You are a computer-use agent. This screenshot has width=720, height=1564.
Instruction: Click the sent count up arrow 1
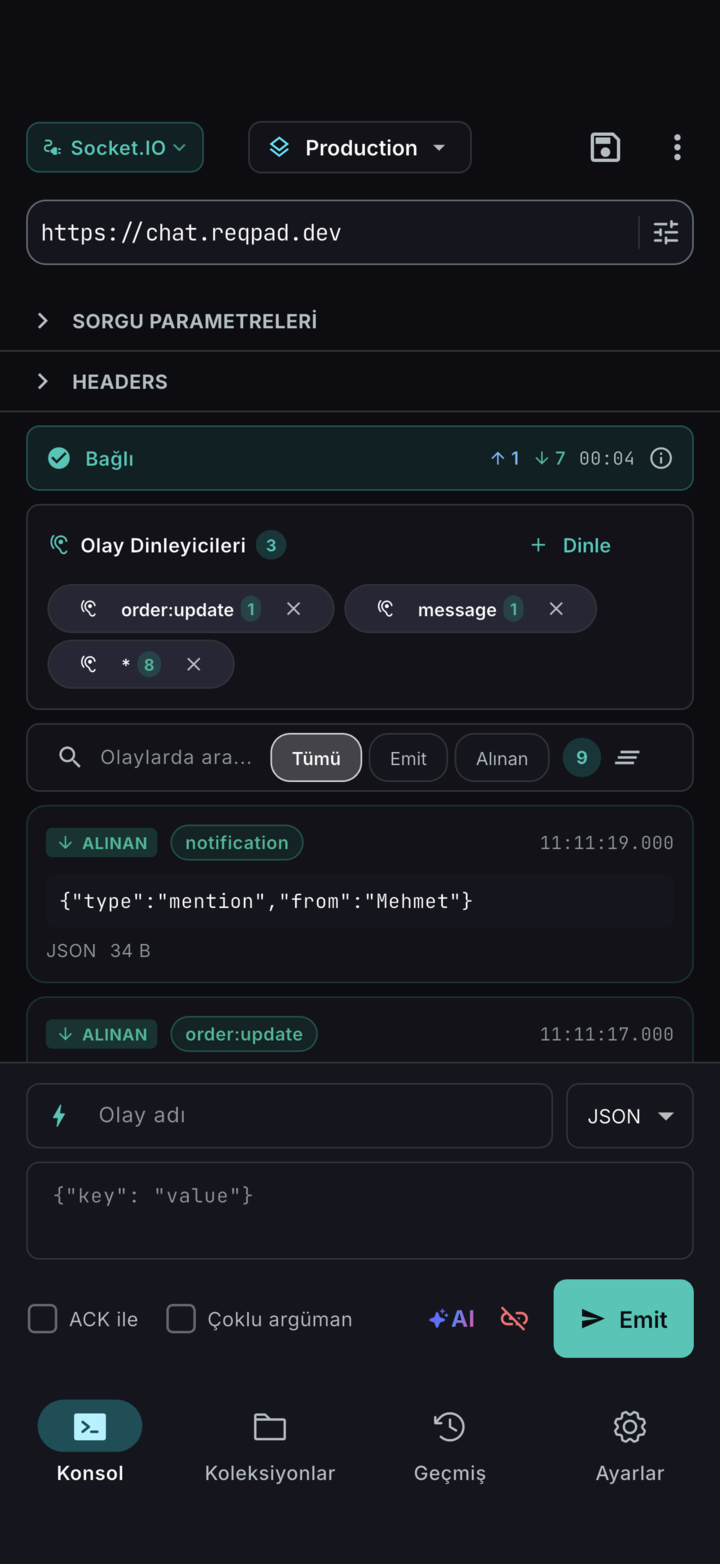[x=505, y=458]
